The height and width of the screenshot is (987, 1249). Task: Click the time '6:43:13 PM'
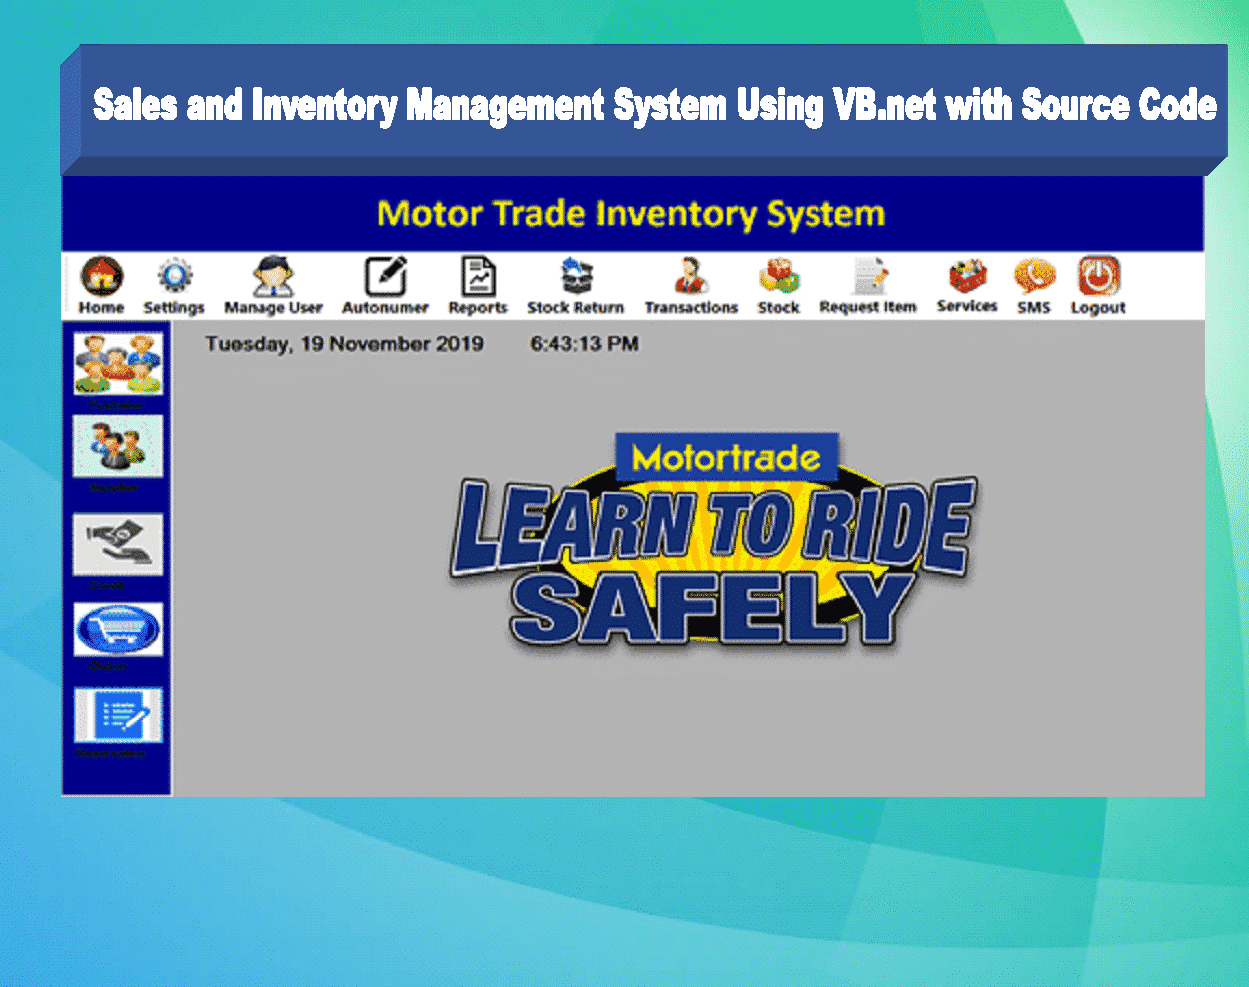(x=584, y=344)
